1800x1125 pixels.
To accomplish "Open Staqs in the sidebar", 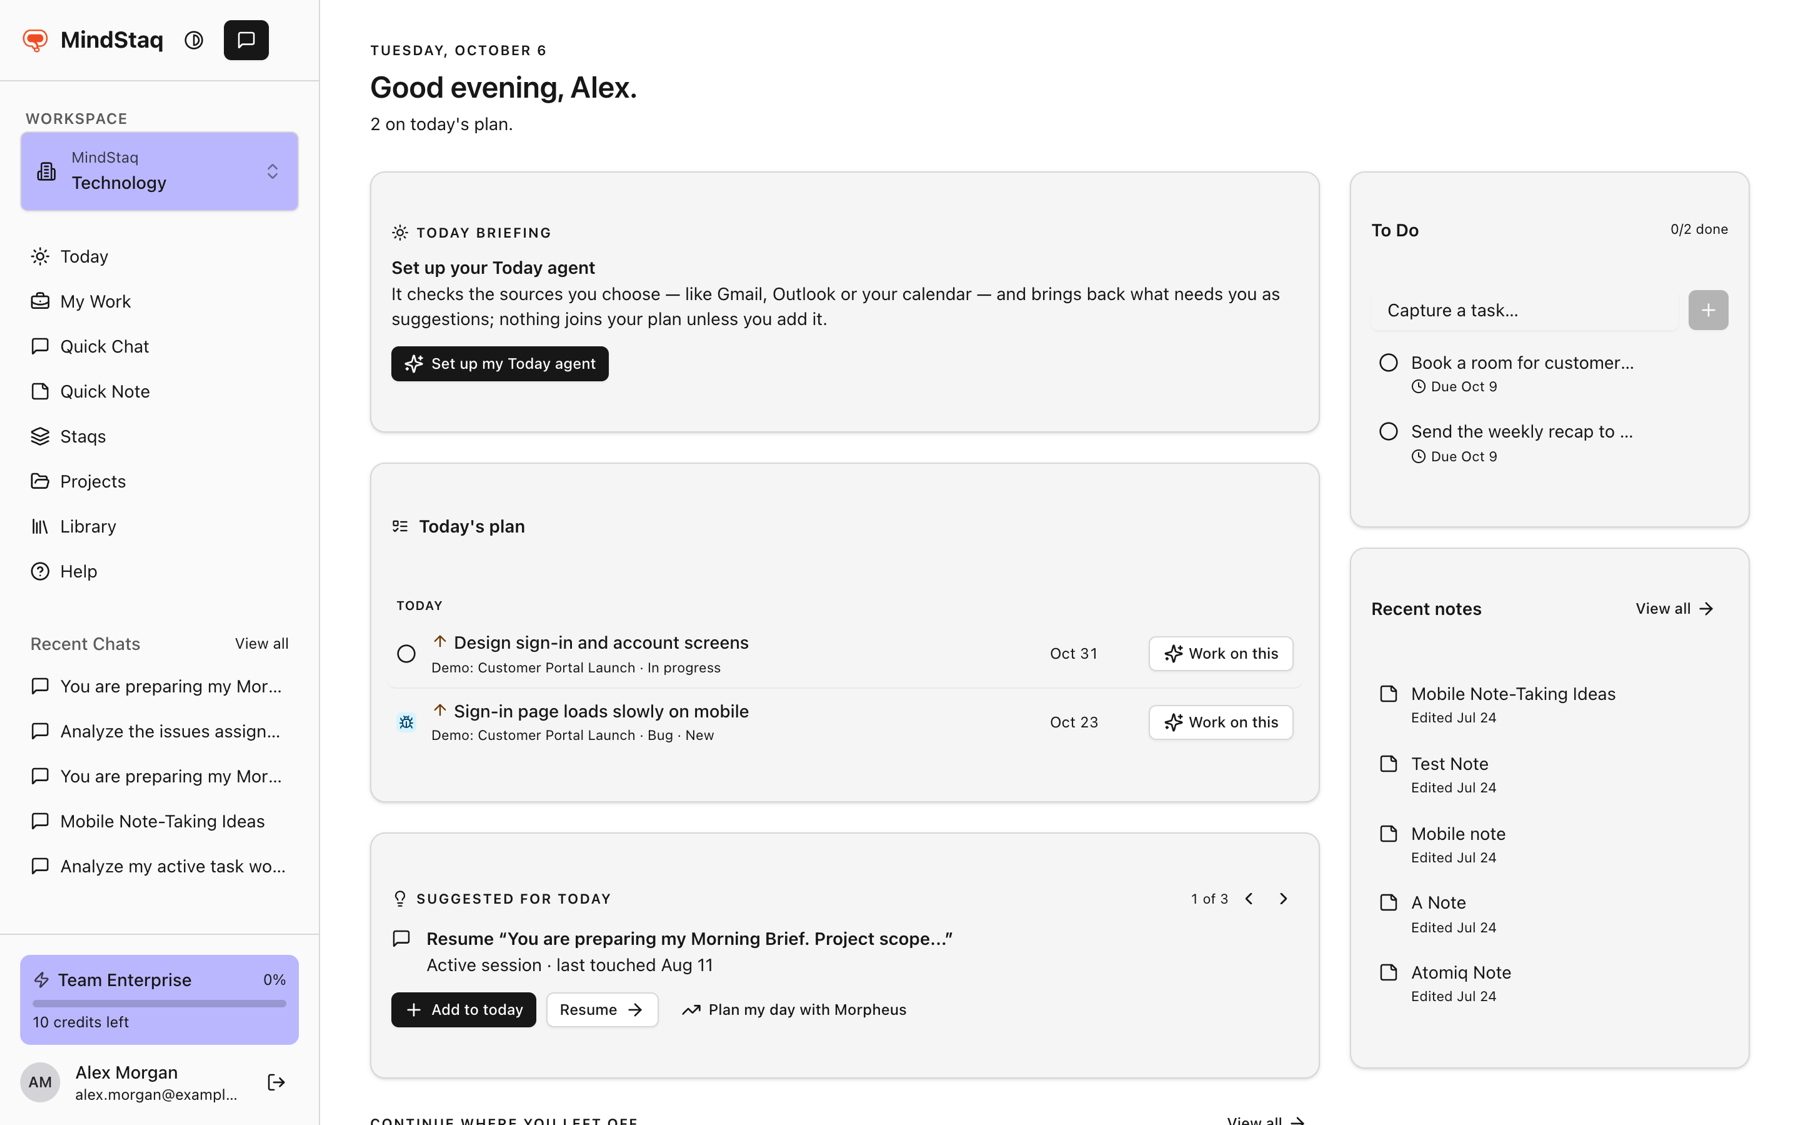I will 159,437.
